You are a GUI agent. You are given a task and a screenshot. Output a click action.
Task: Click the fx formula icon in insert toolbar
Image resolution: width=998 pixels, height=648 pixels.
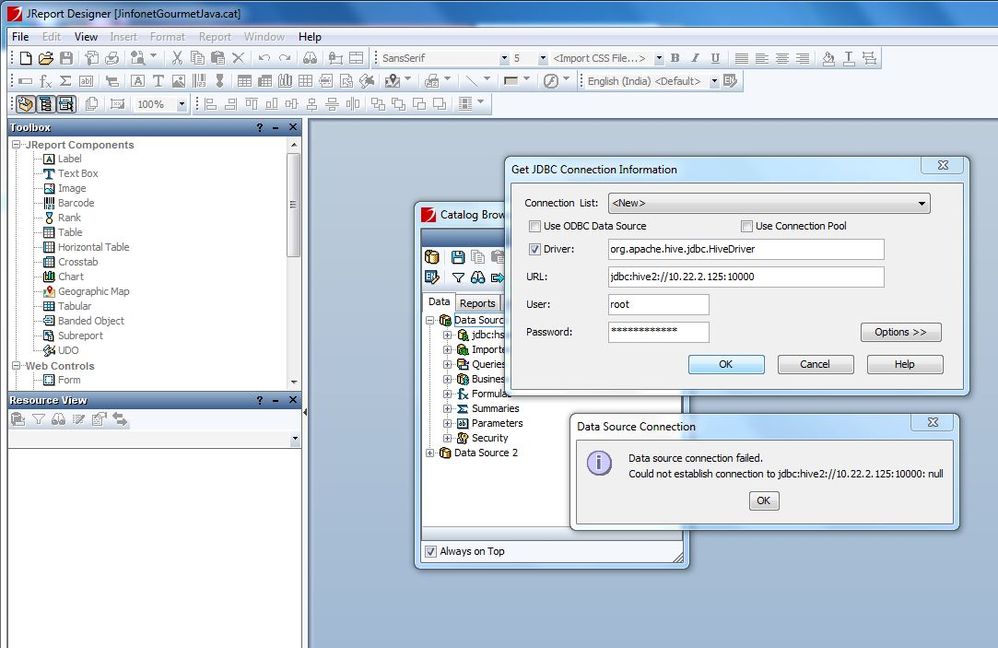tap(46, 81)
